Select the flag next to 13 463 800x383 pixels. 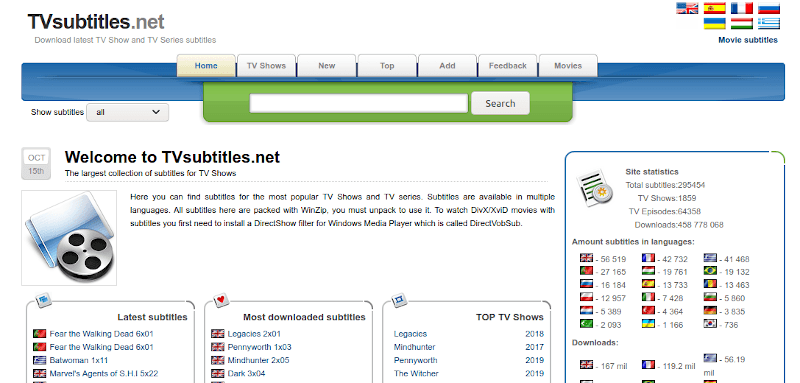(x=710, y=284)
